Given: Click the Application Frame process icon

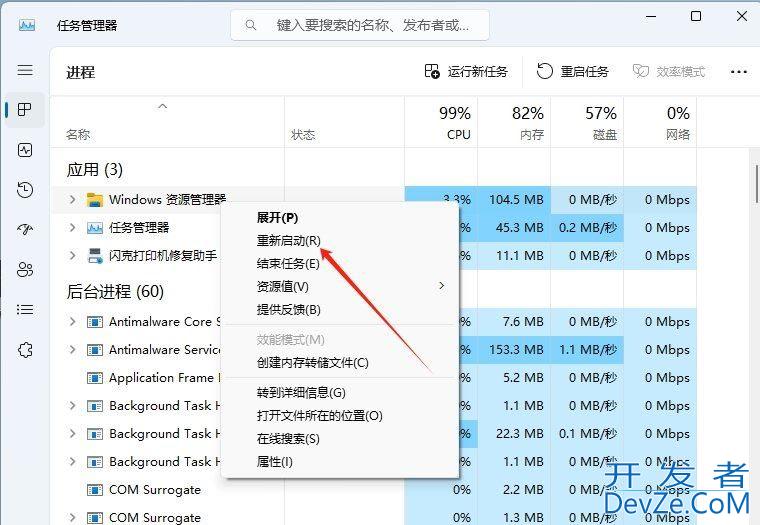Looking at the screenshot, I should (95, 378).
